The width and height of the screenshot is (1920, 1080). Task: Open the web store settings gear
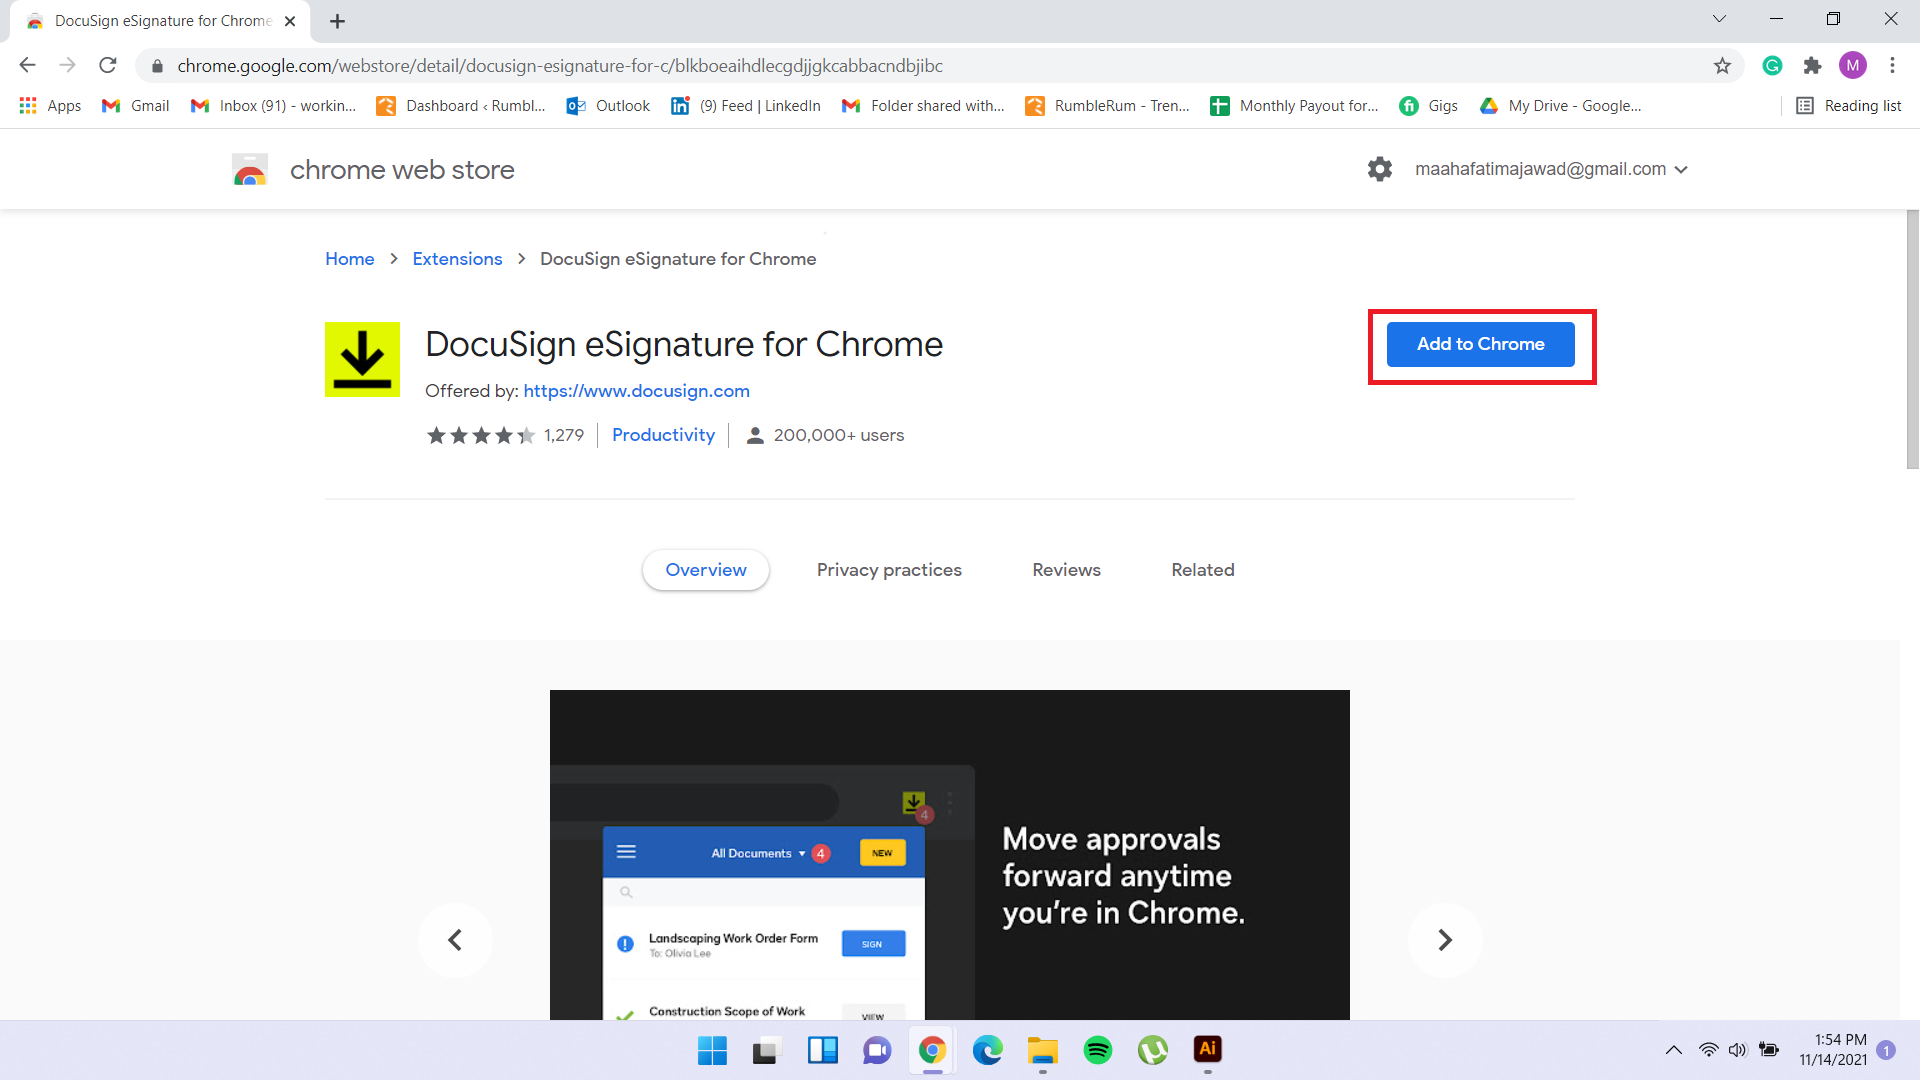pyautogui.click(x=1380, y=169)
